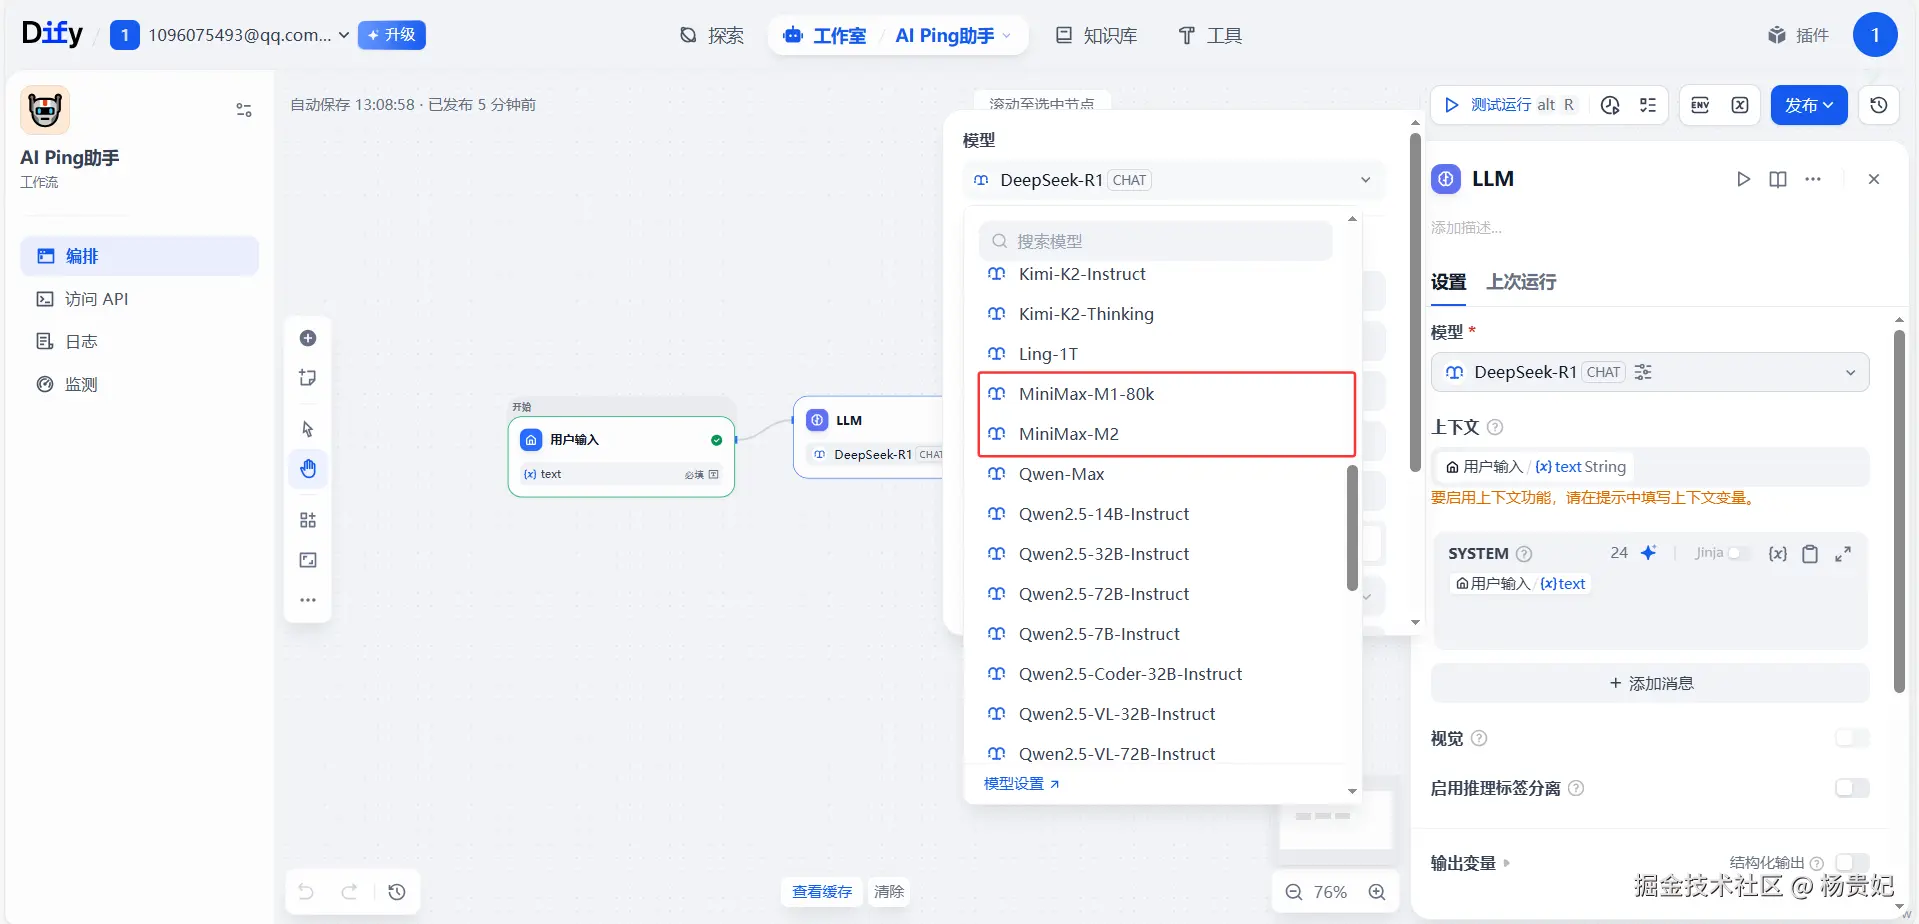This screenshot has width=1919, height=924.
Task: Go to 监测 monitoring in the sidebar
Action: pyautogui.click(x=139, y=385)
